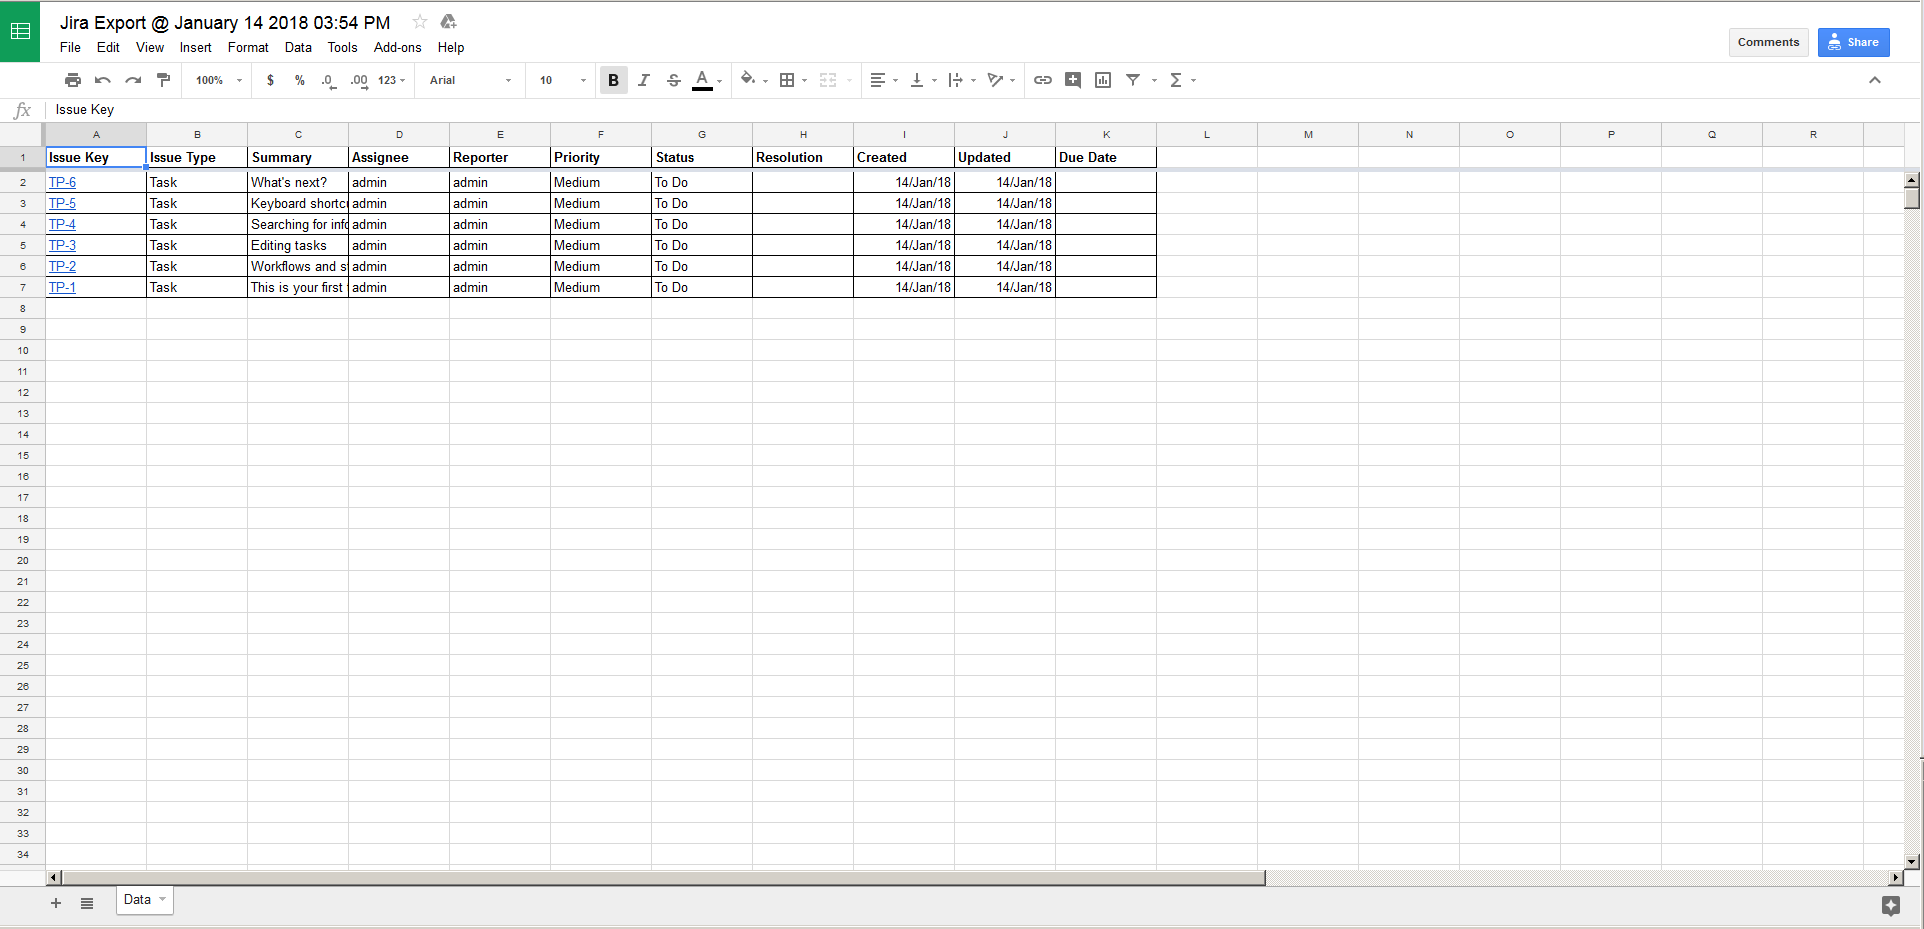This screenshot has height=929, width=1924.
Task: Star this spreadsheet
Action: tap(420, 22)
